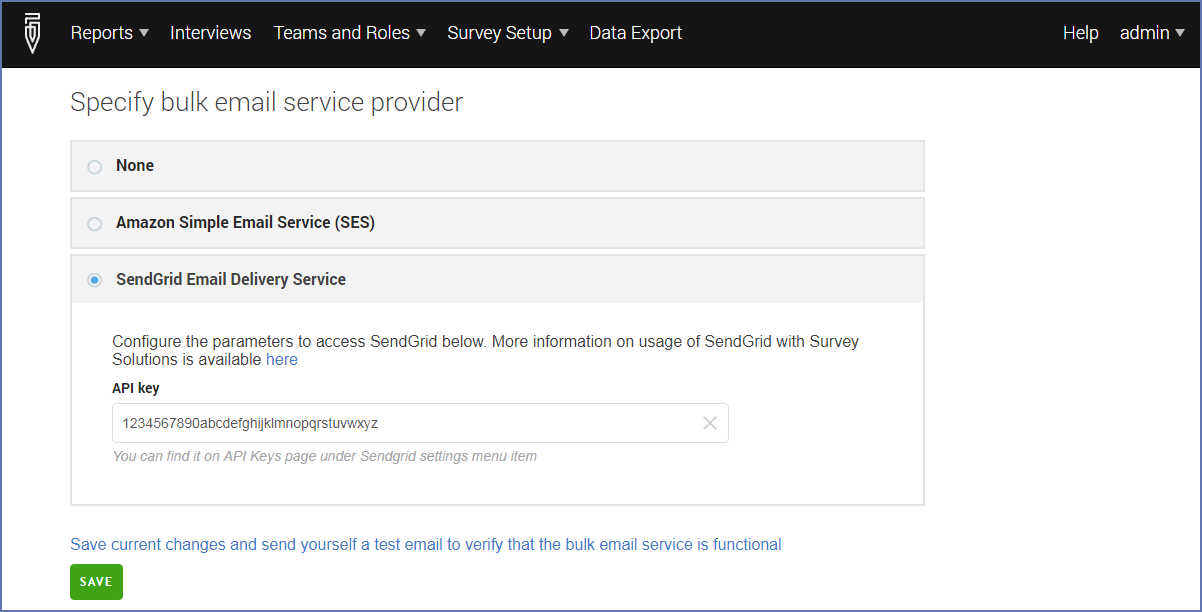The width and height of the screenshot is (1202, 612).
Task: Open the admin account menu
Action: (1152, 33)
